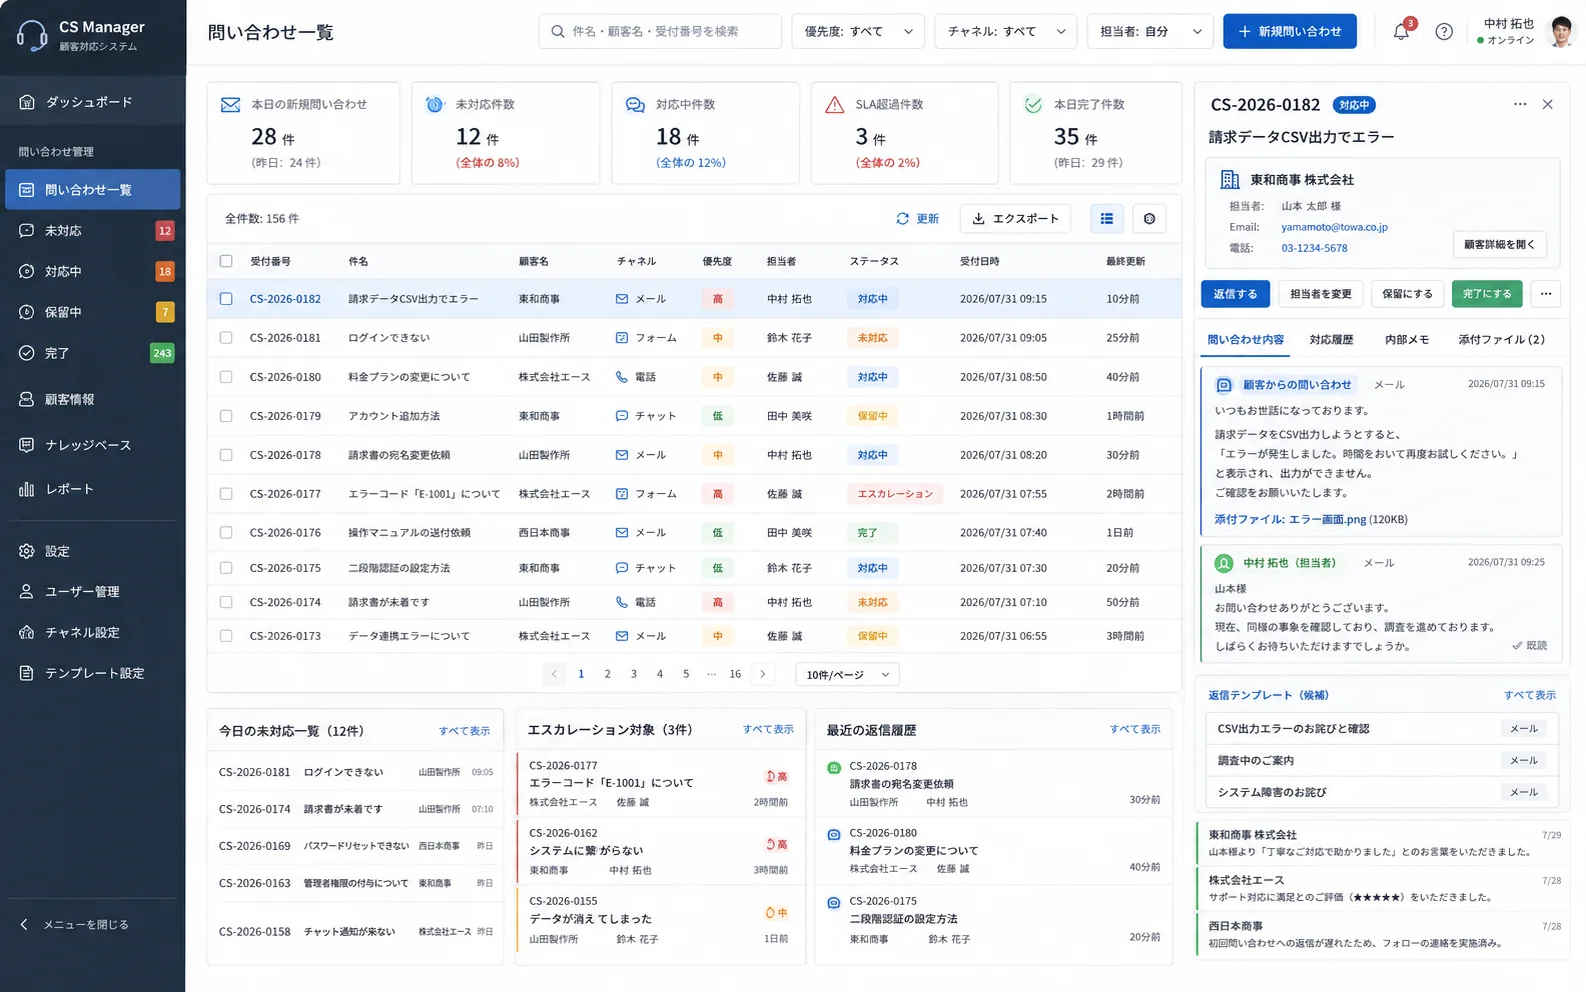
Task: Check the box for CS-2026-0176
Action: (226, 533)
